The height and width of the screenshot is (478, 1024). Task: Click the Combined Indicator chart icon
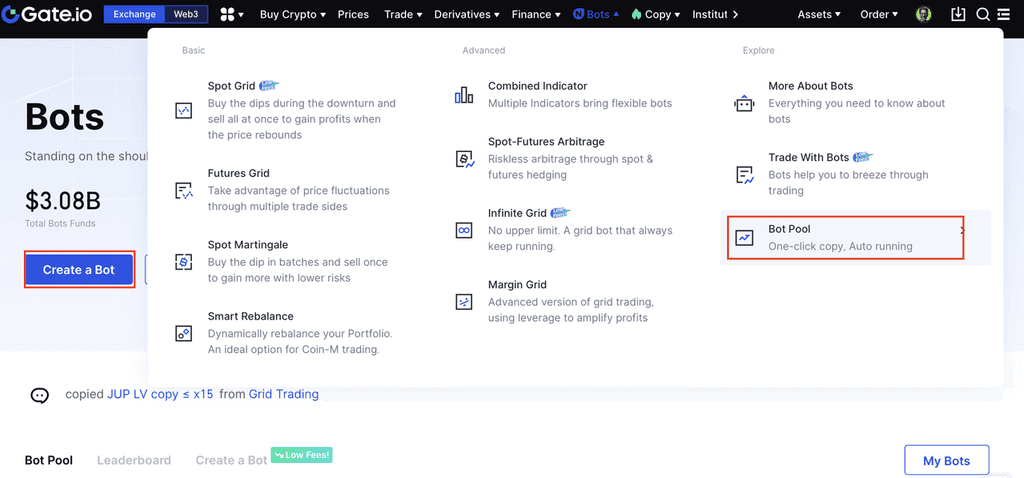464,95
